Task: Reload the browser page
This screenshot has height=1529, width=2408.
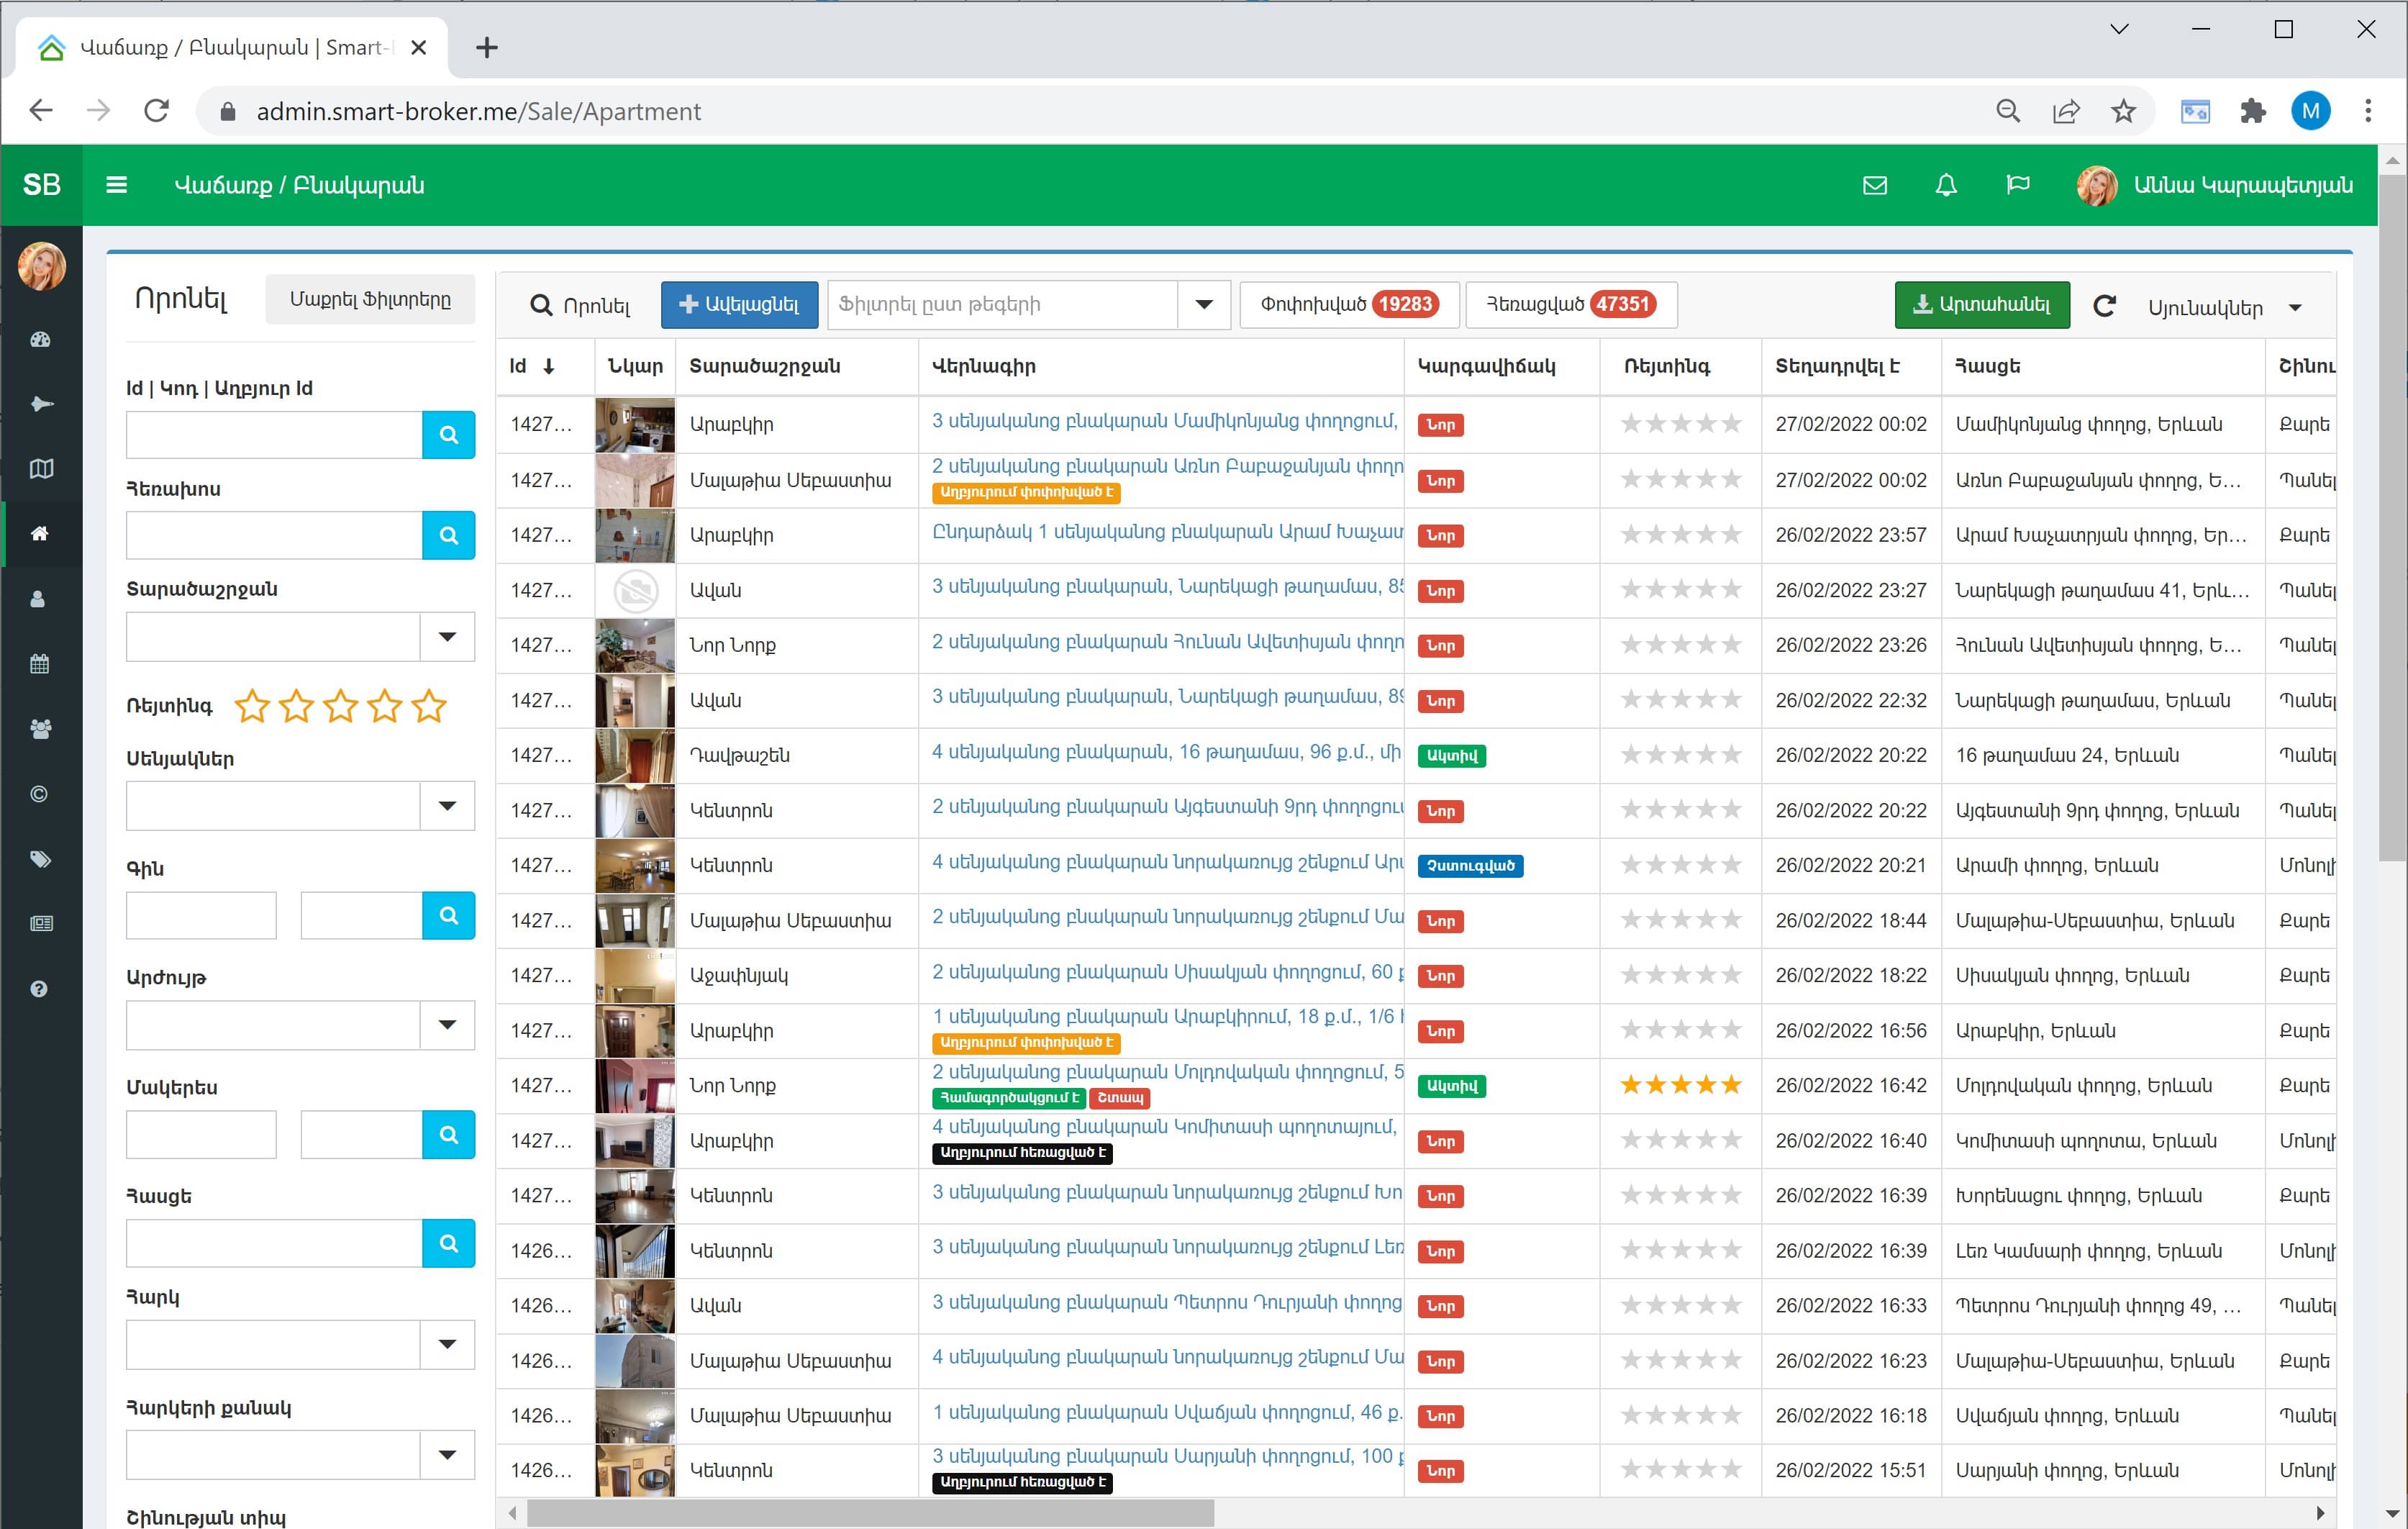Action: tap(157, 110)
